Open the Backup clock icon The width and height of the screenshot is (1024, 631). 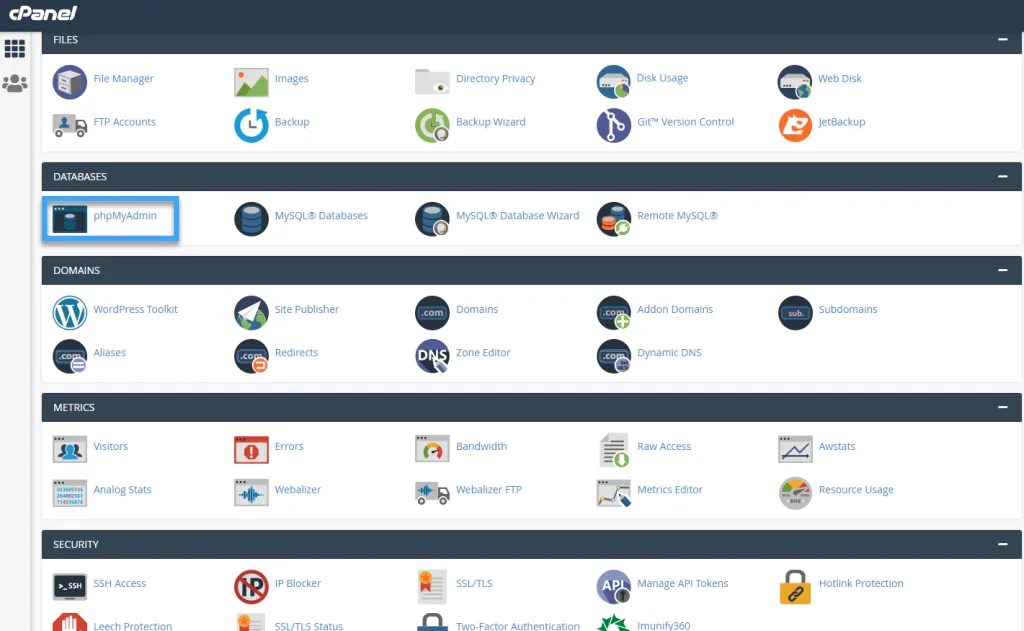click(251, 125)
